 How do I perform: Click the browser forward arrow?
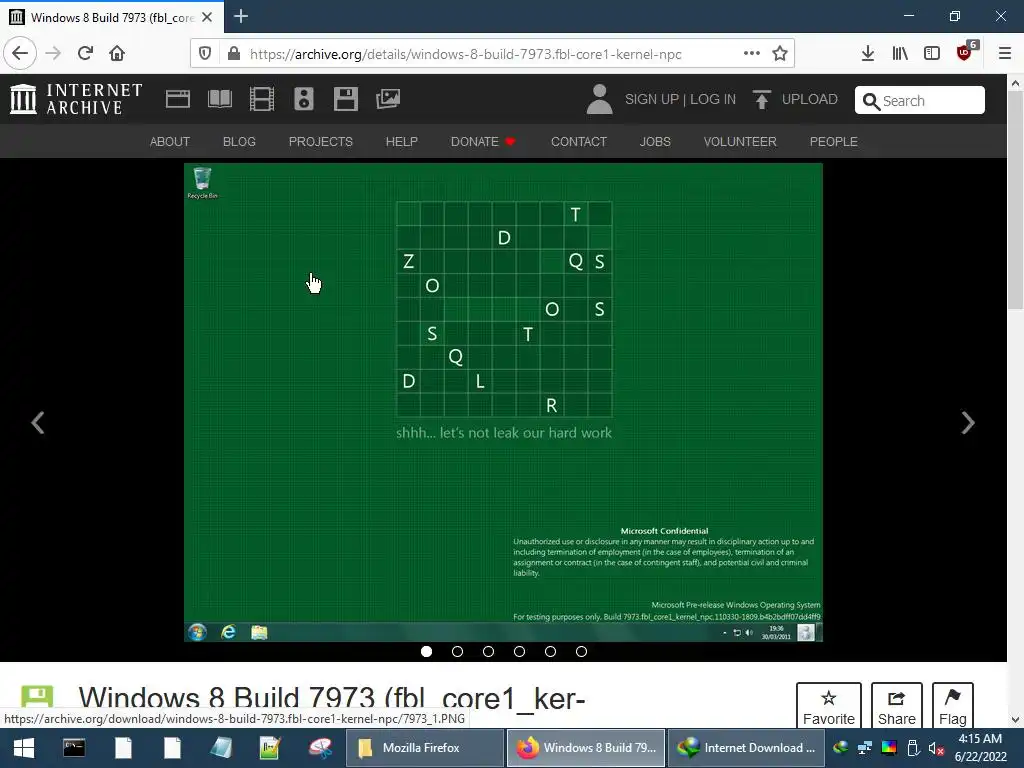click(x=53, y=54)
